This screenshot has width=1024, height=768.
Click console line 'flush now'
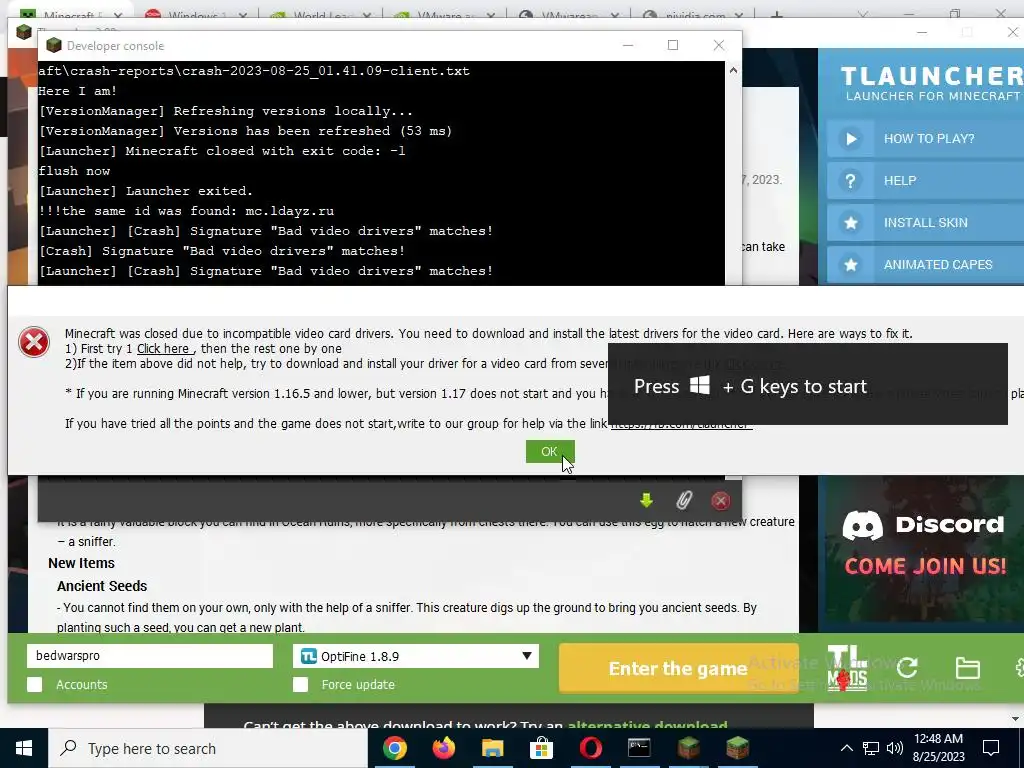point(74,171)
